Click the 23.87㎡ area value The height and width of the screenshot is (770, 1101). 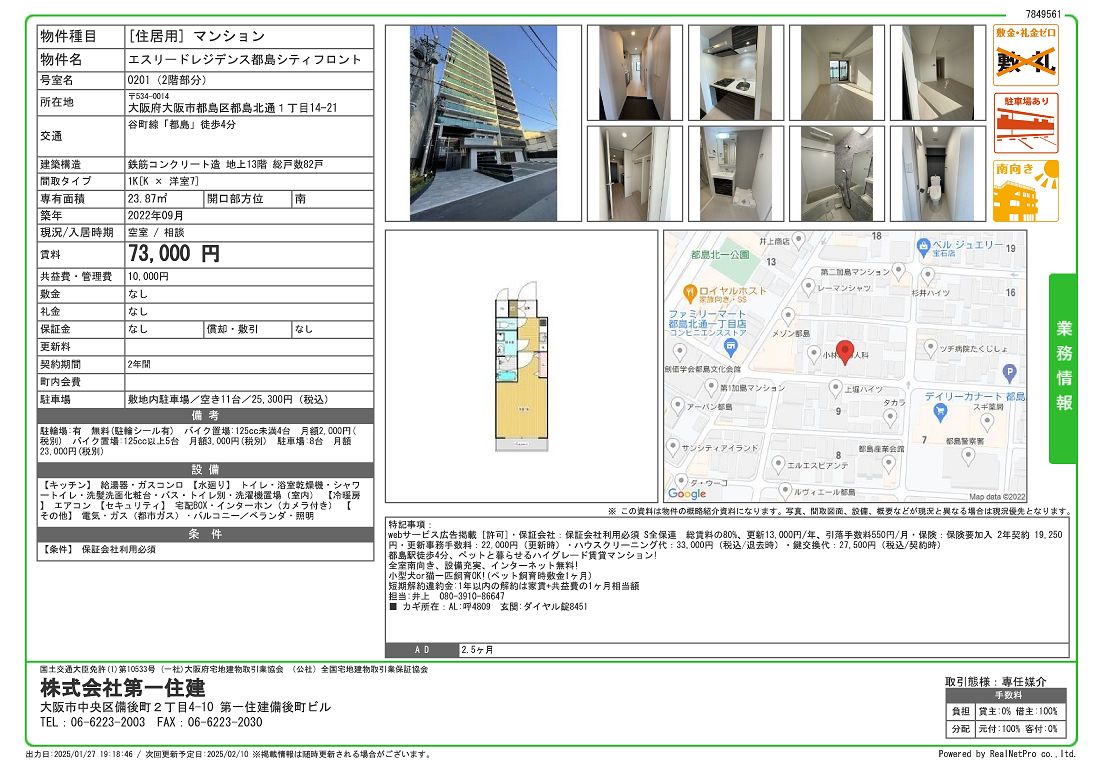[x=147, y=199]
